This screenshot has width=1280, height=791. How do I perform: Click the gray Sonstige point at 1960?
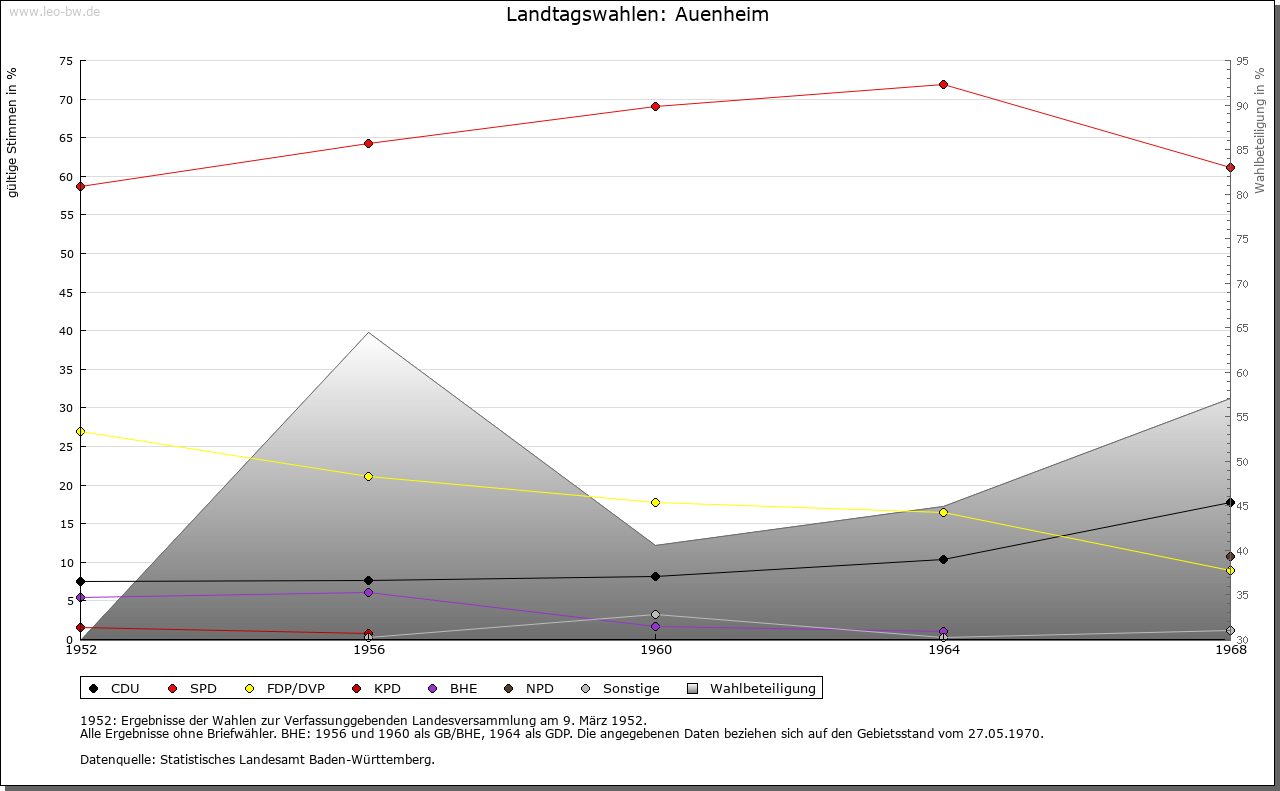coord(655,614)
